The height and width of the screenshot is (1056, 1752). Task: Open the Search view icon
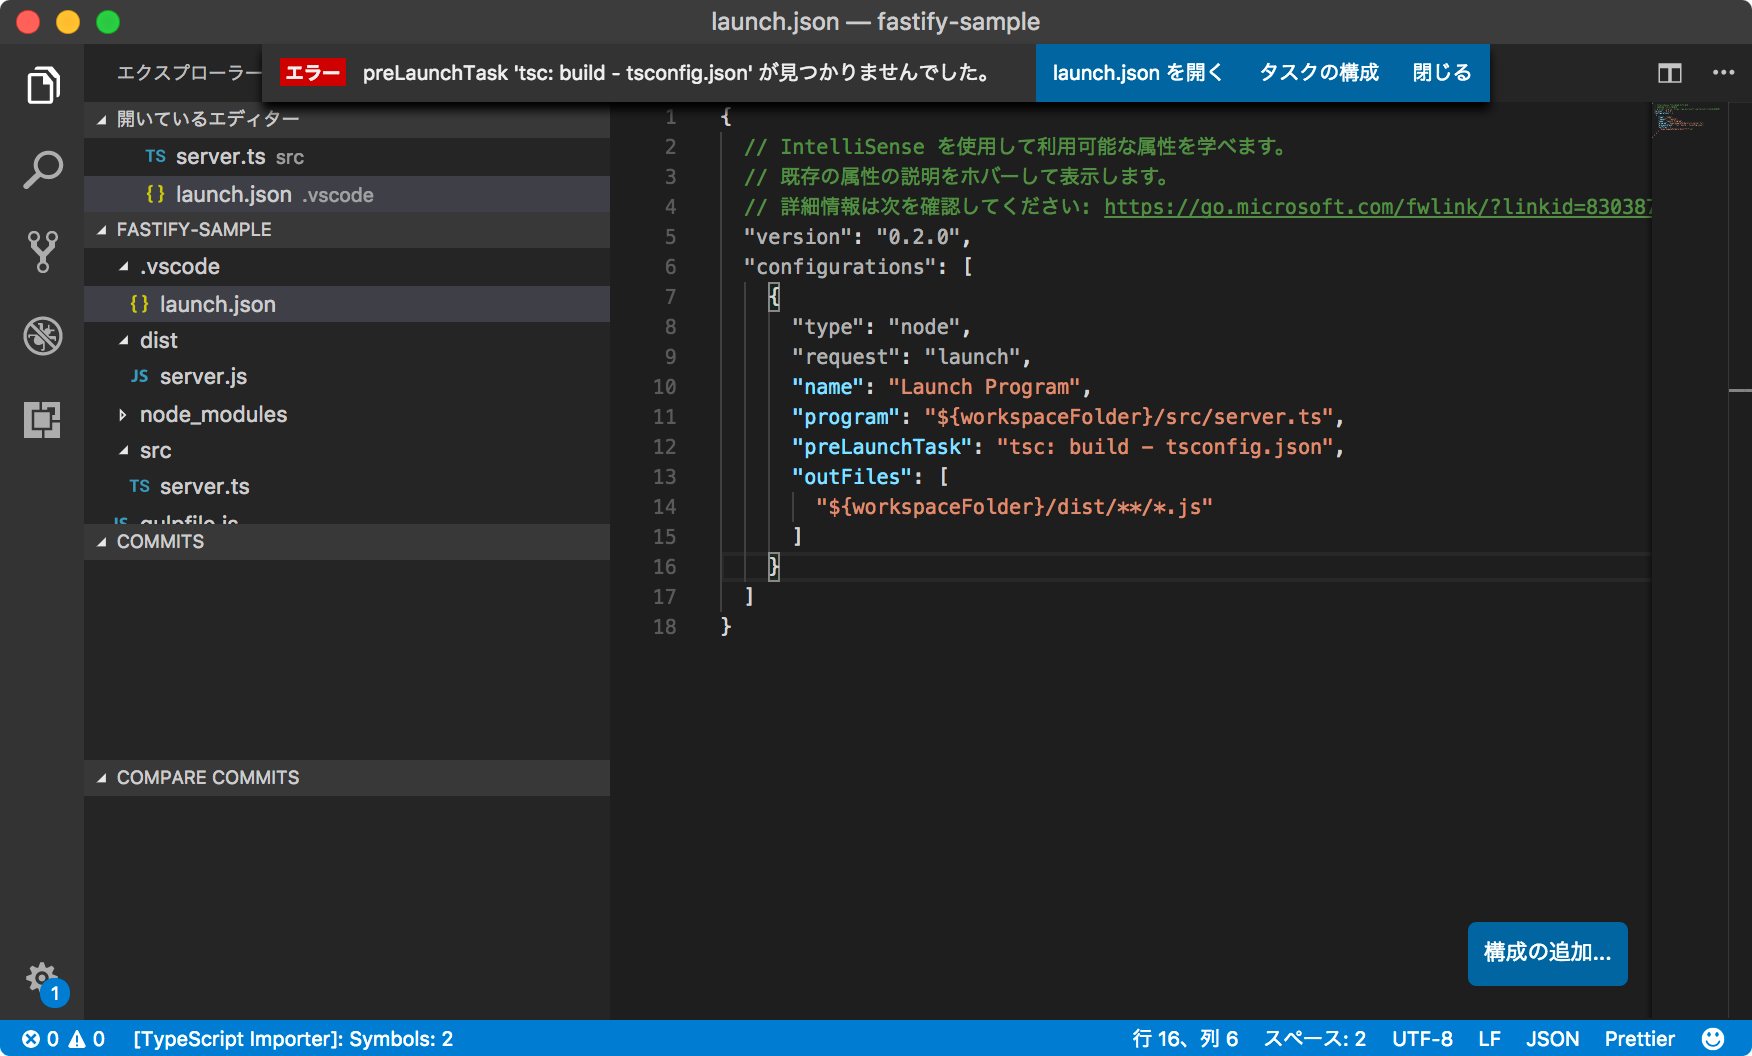click(43, 170)
